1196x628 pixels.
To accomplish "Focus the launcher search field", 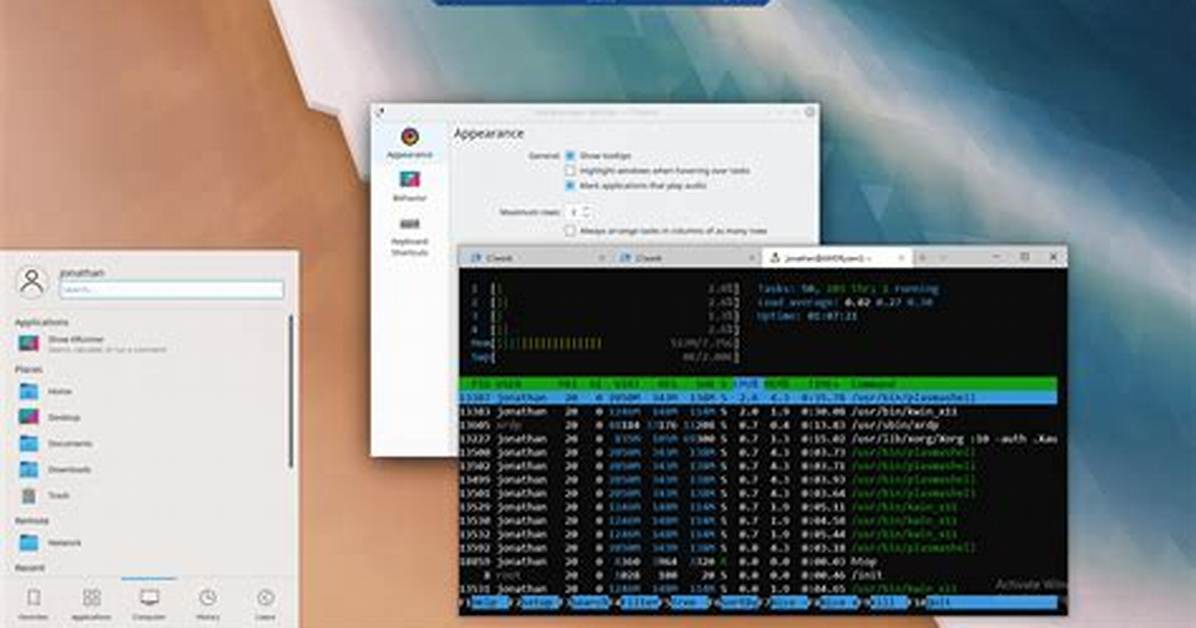I will 172,289.
